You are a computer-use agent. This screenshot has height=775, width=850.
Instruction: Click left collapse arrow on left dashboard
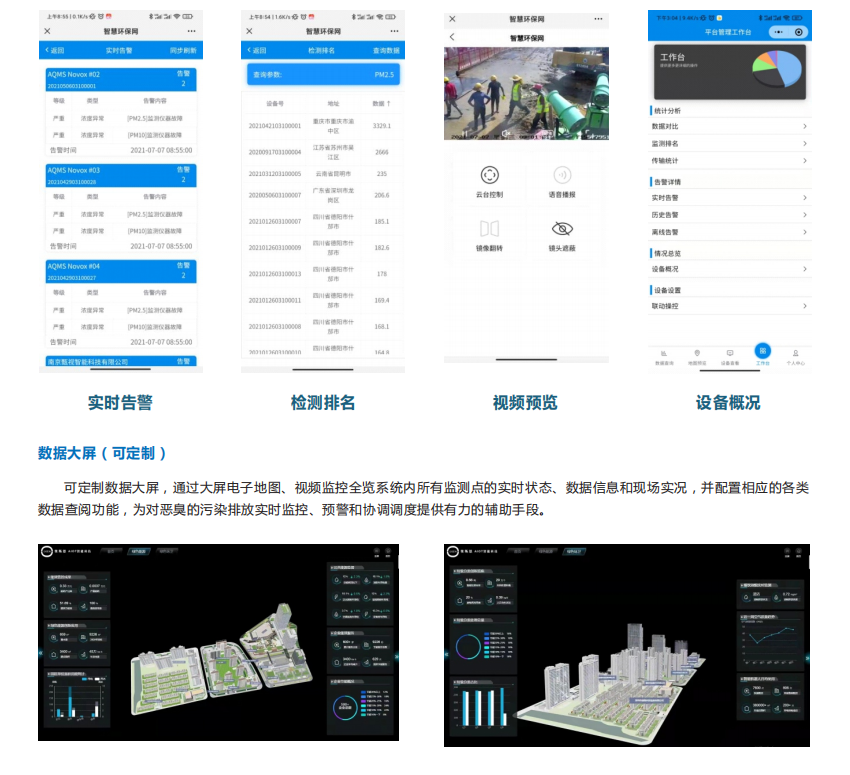[41, 653]
